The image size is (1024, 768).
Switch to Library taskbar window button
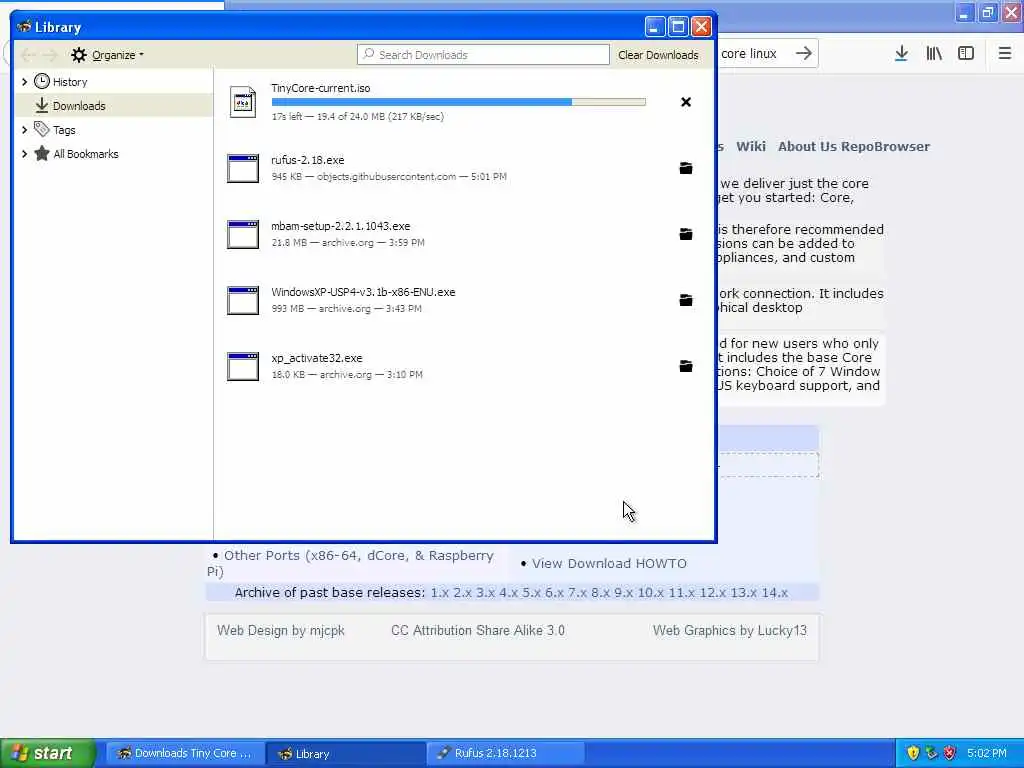(x=344, y=753)
